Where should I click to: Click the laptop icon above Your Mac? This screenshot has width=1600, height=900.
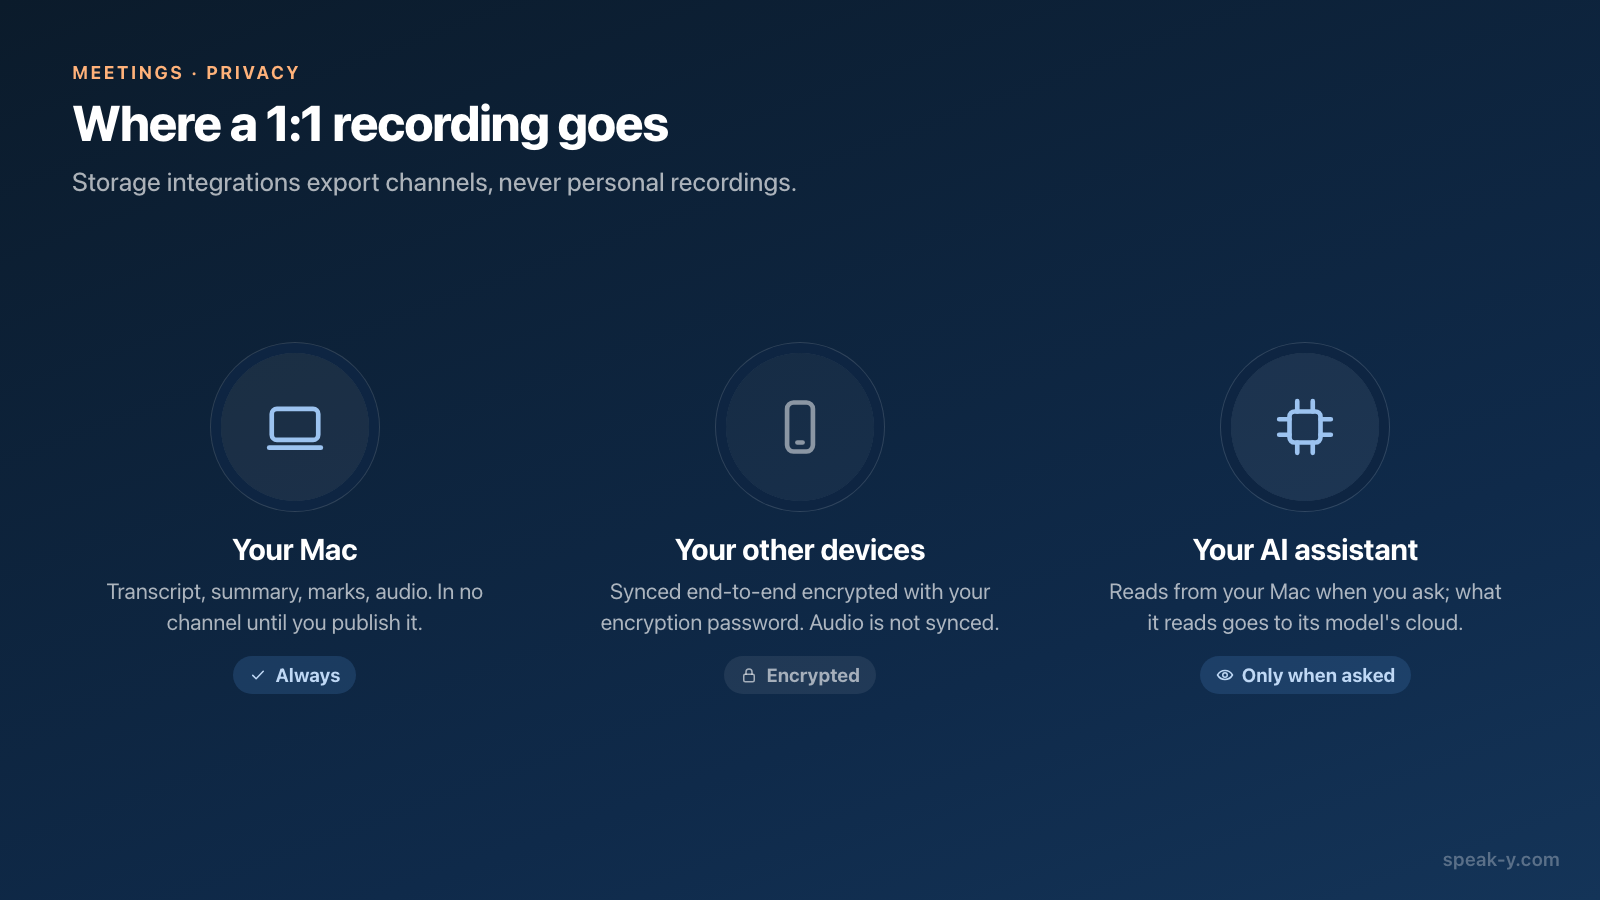click(295, 428)
